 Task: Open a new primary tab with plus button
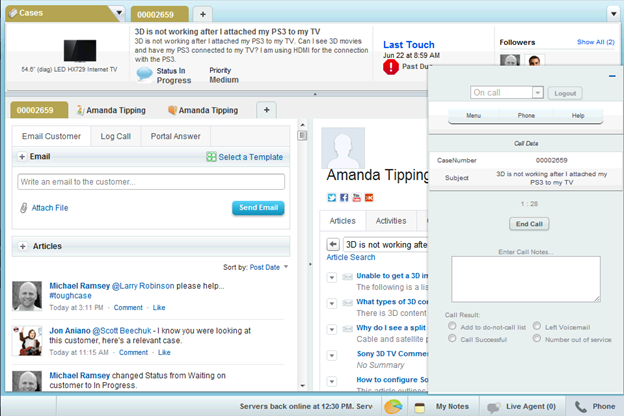pyautogui.click(x=203, y=14)
